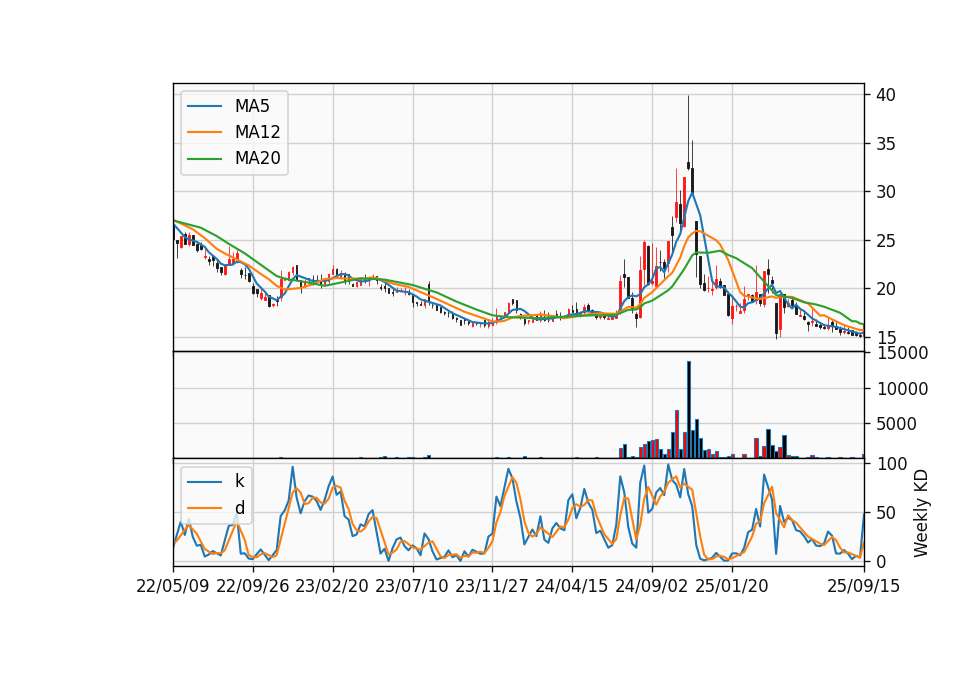
Task: Click the 24/09/02 date tick label
Action: coord(651,586)
